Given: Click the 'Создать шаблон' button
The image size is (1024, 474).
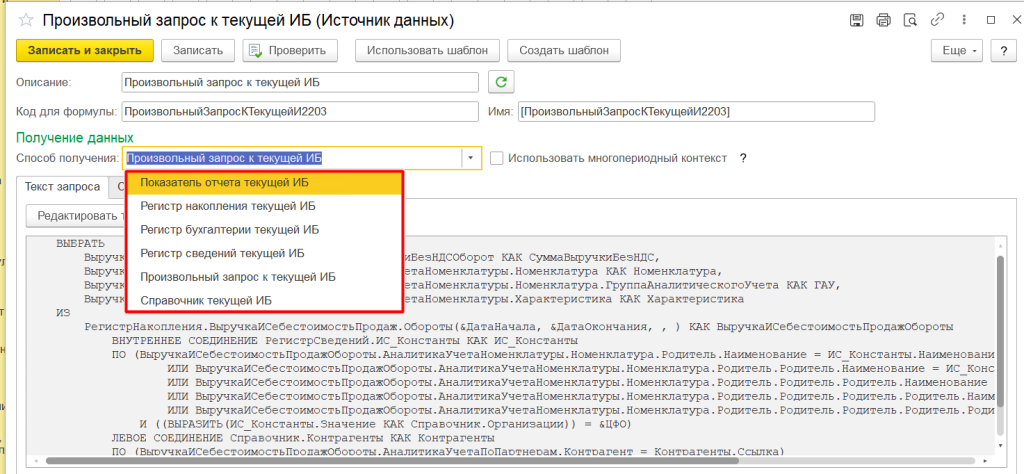Looking at the screenshot, I should coord(564,50).
